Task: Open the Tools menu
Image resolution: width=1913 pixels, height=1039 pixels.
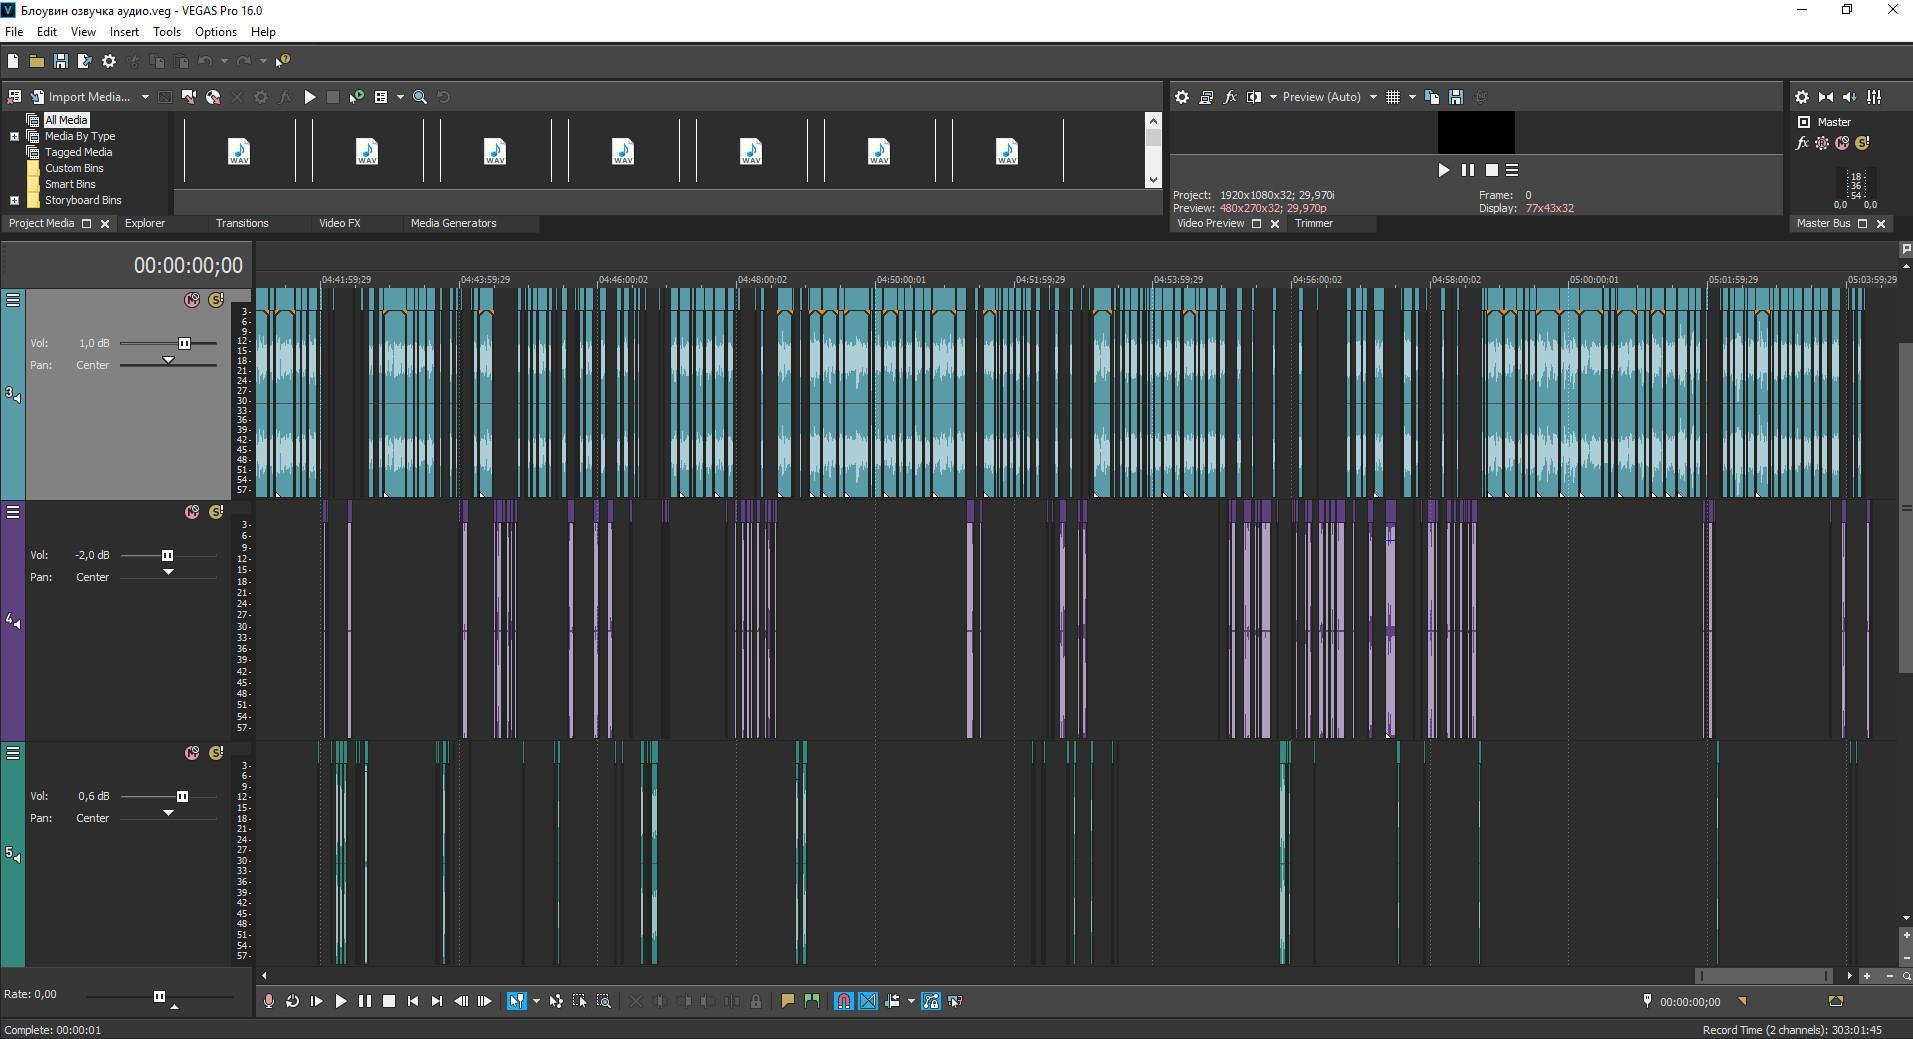Action: tap(166, 32)
